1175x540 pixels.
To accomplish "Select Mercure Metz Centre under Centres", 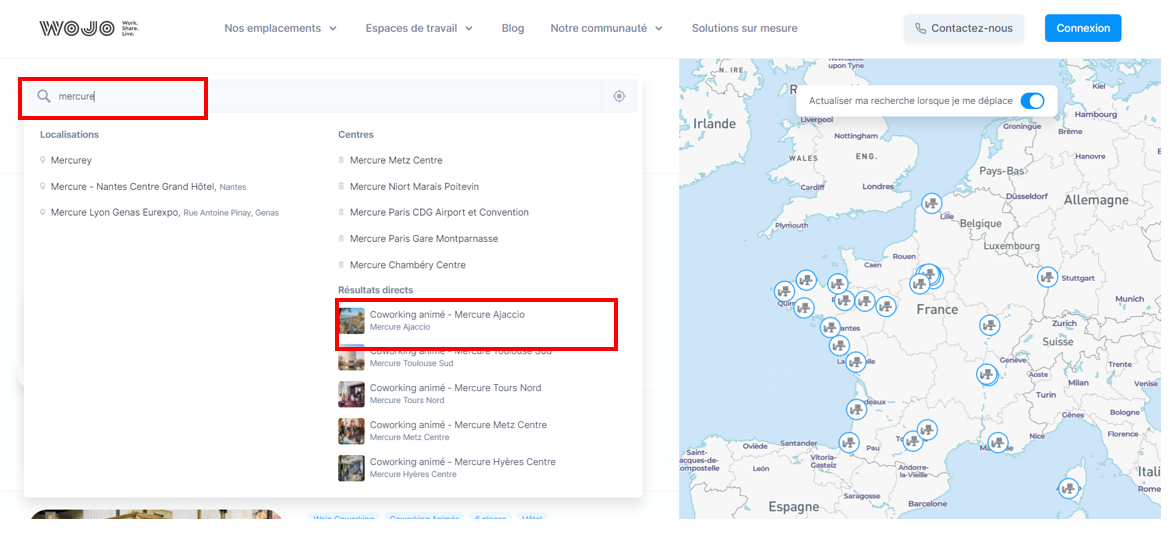I will 396,160.
